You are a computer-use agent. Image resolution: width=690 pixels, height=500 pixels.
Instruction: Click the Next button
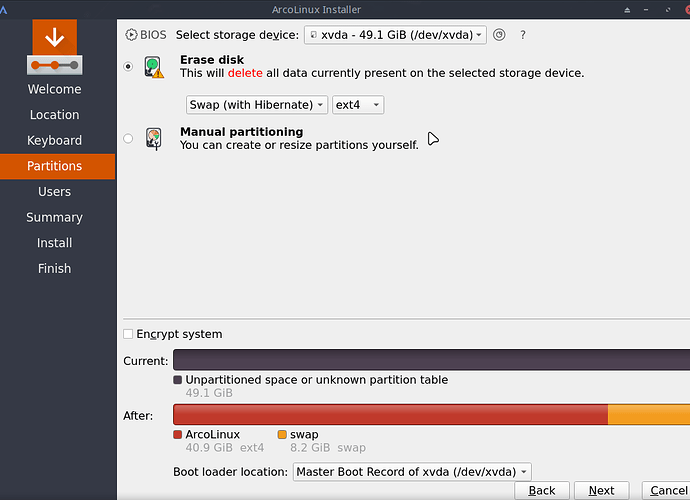pos(602,490)
